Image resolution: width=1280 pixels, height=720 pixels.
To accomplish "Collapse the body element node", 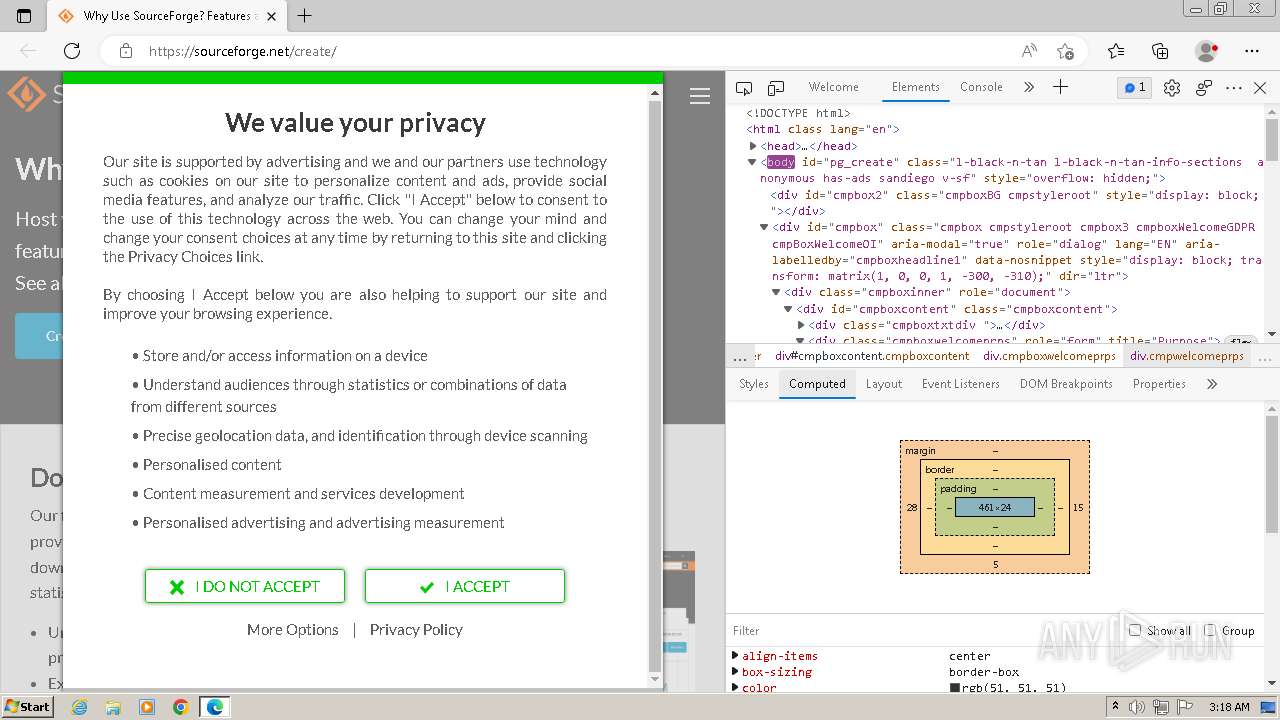I will click(753, 162).
